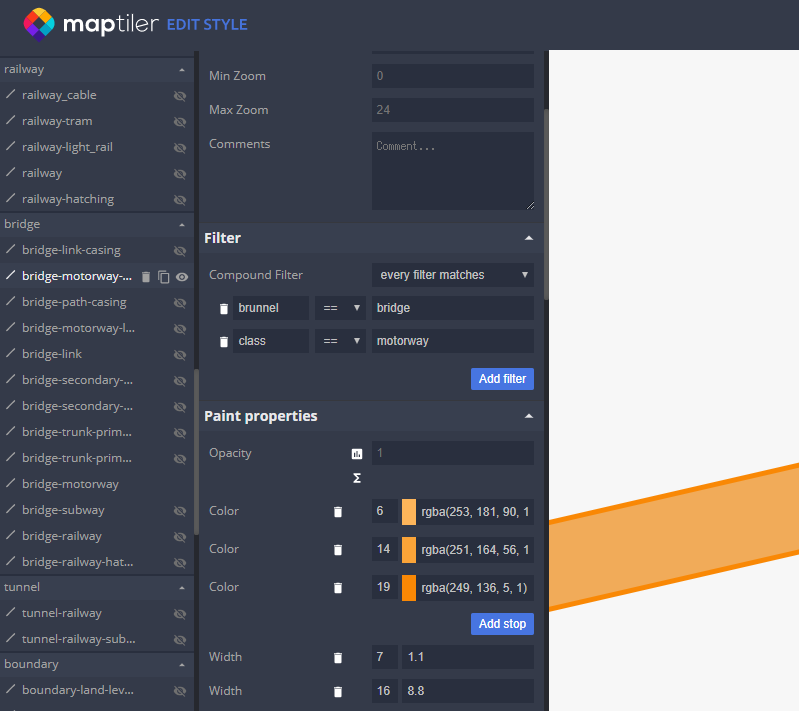The width and height of the screenshot is (799, 711).
Task: Click into the Comments text area
Action: [x=452, y=171]
